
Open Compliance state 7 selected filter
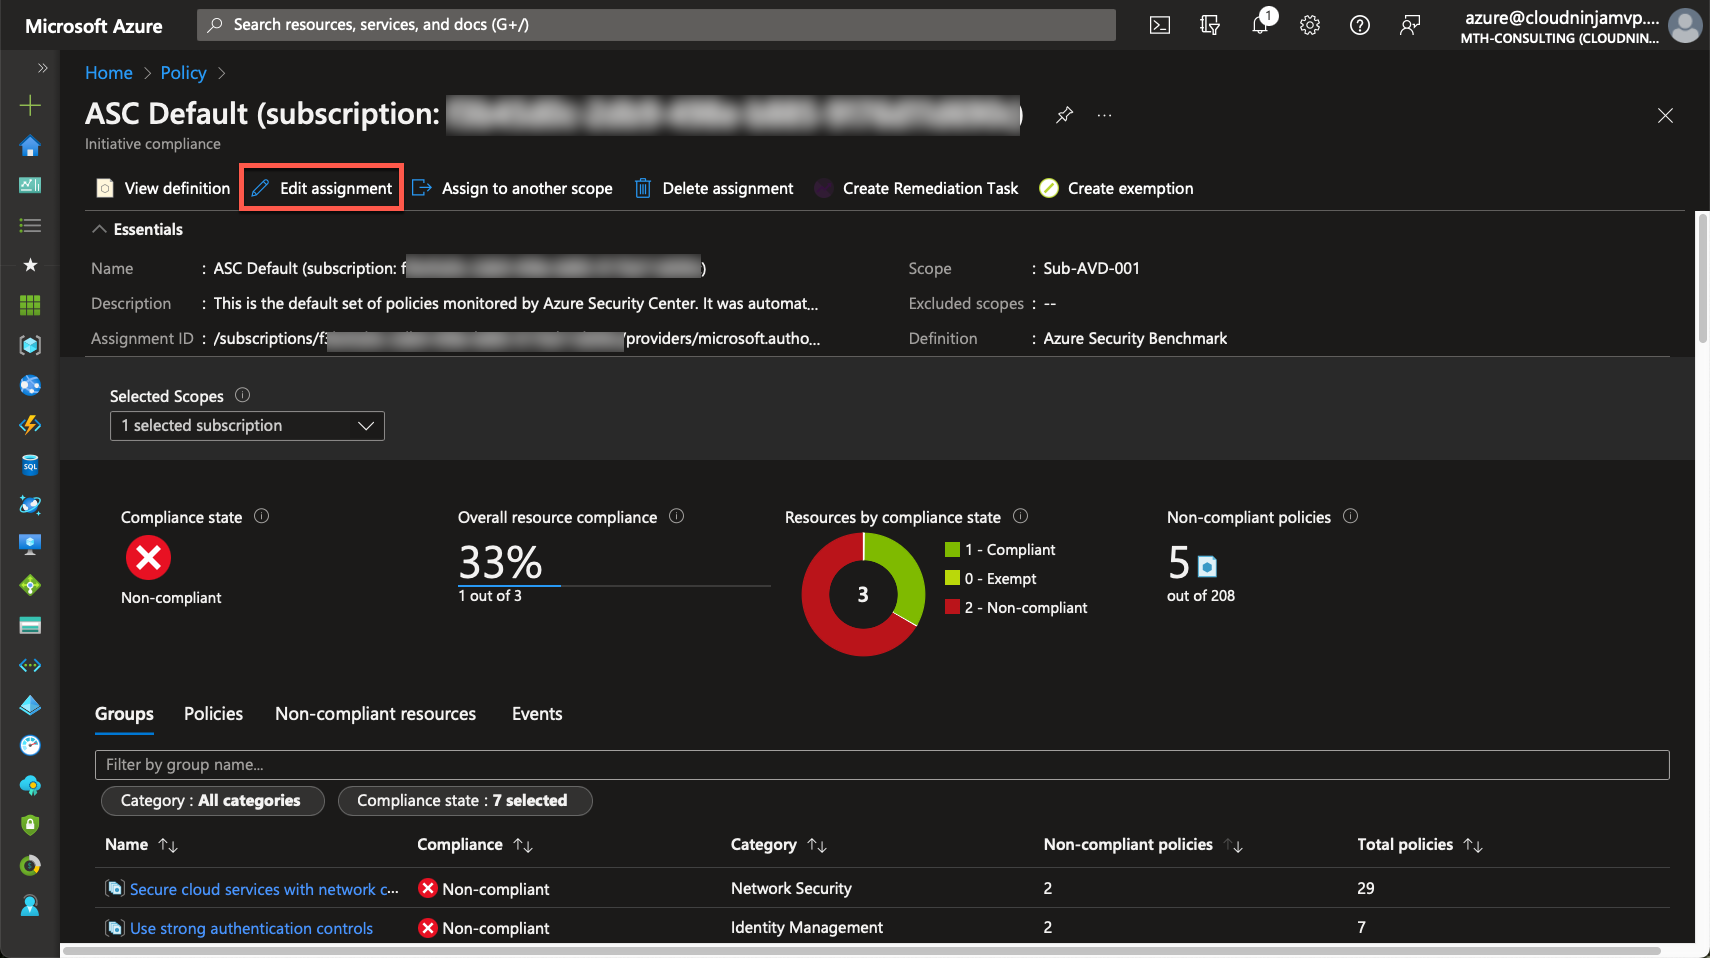[465, 801]
